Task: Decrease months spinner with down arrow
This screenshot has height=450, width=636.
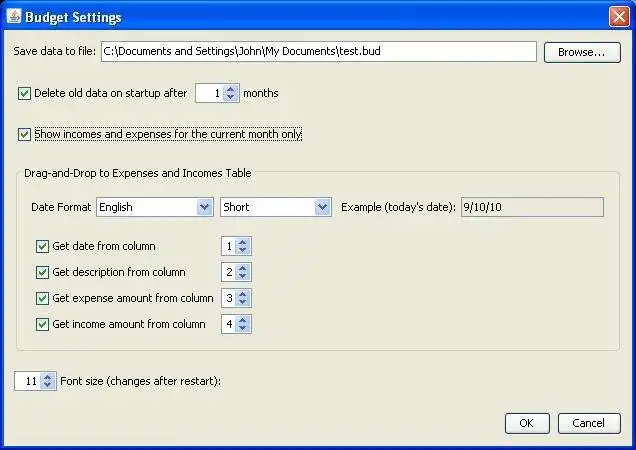Action: 231,98
